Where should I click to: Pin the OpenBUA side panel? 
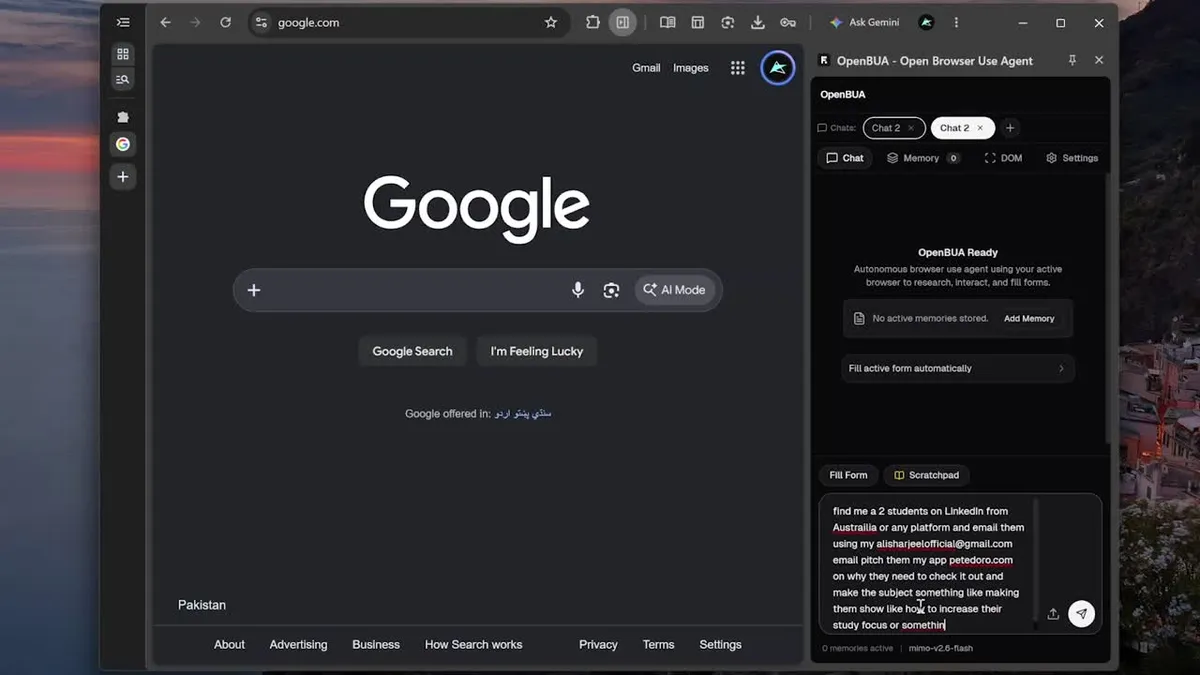point(1072,60)
